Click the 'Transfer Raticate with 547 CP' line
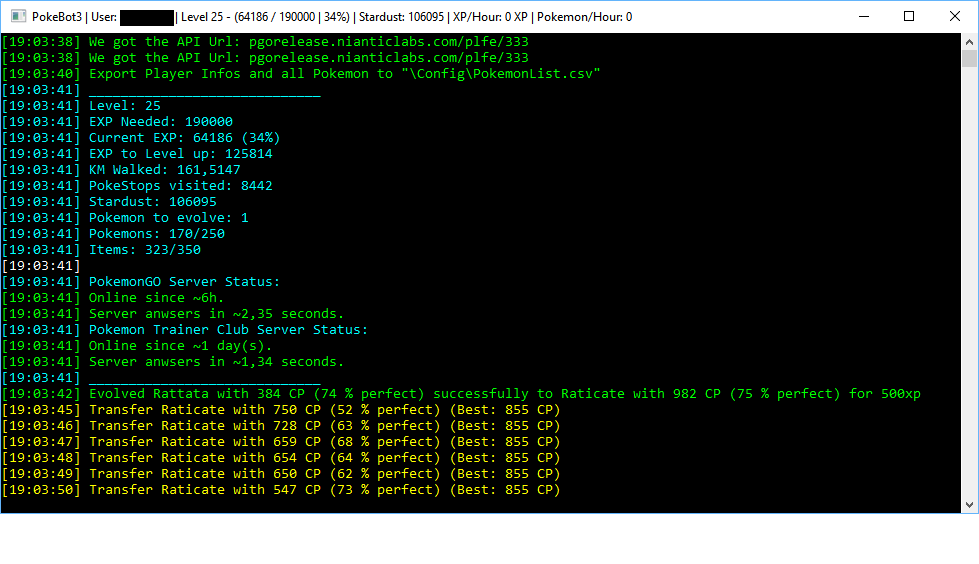This screenshot has width=979, height=564. tap(281, 490)
